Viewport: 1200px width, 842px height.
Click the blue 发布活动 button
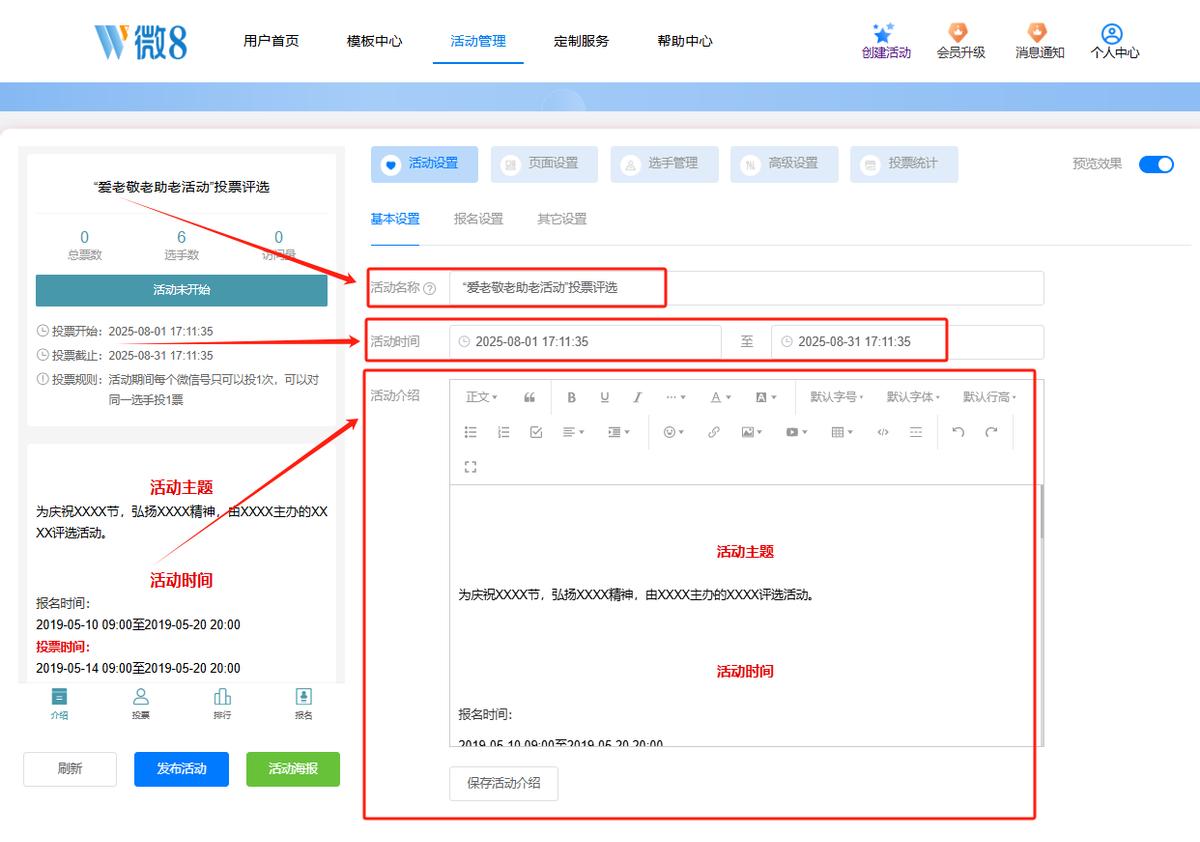[x=182, y=769]
